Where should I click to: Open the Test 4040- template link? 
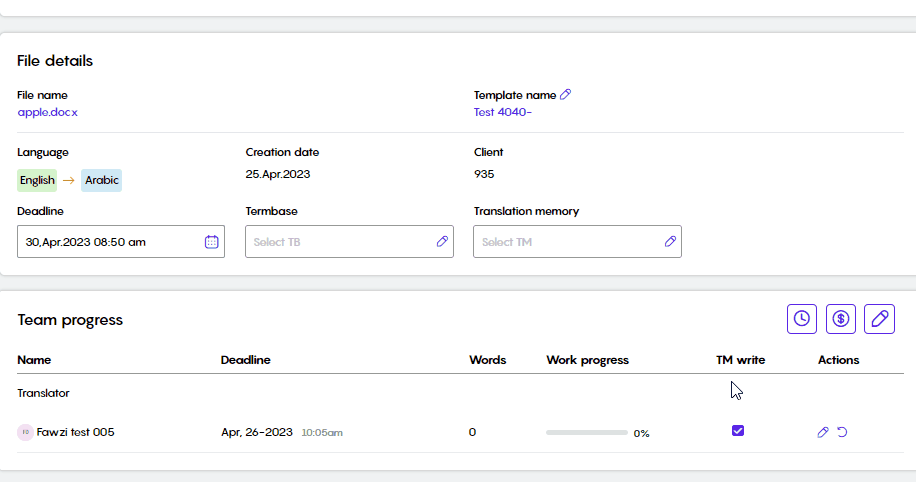point(502,112)
